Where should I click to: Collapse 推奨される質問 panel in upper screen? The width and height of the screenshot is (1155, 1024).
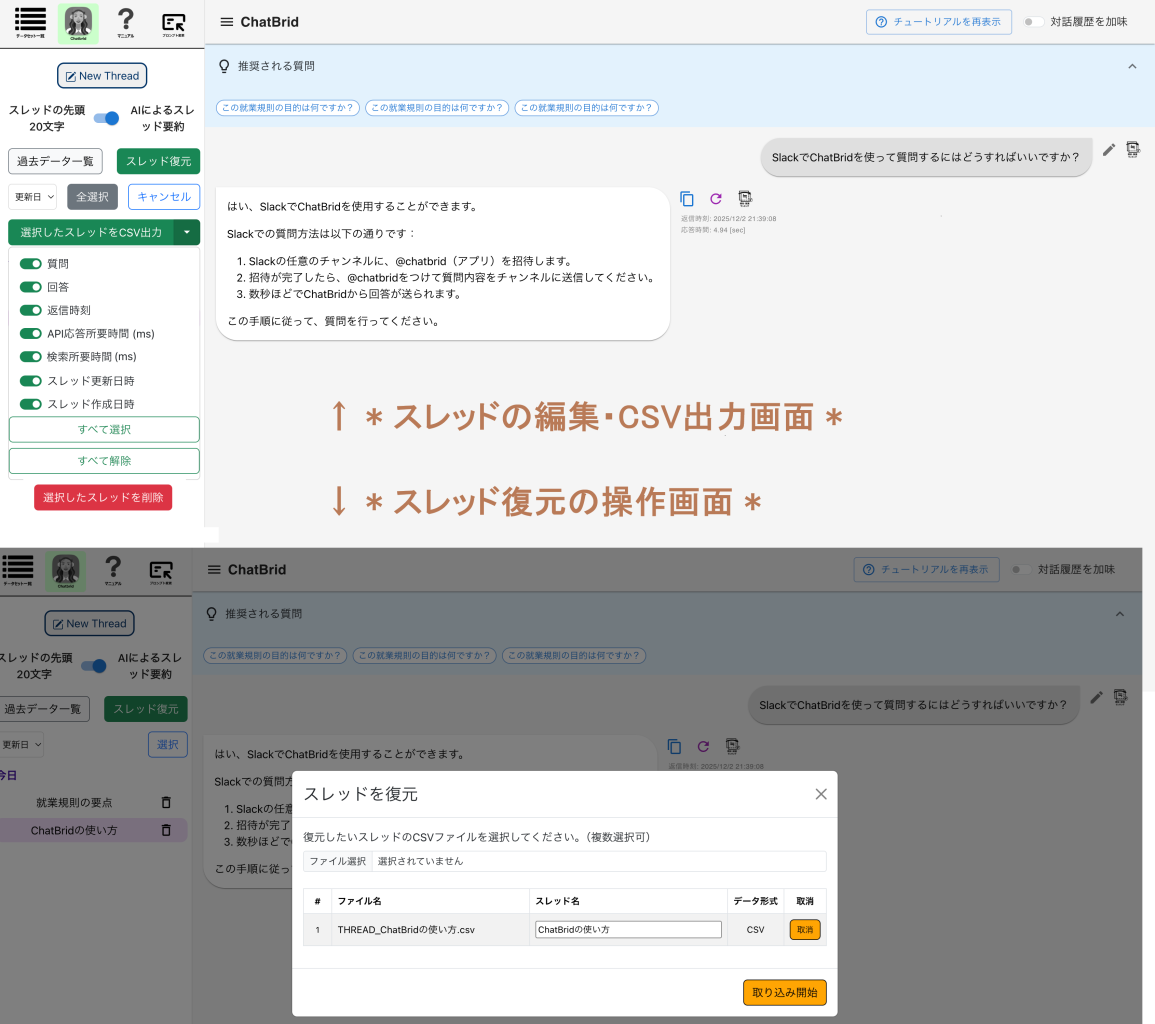point(1132,66)
